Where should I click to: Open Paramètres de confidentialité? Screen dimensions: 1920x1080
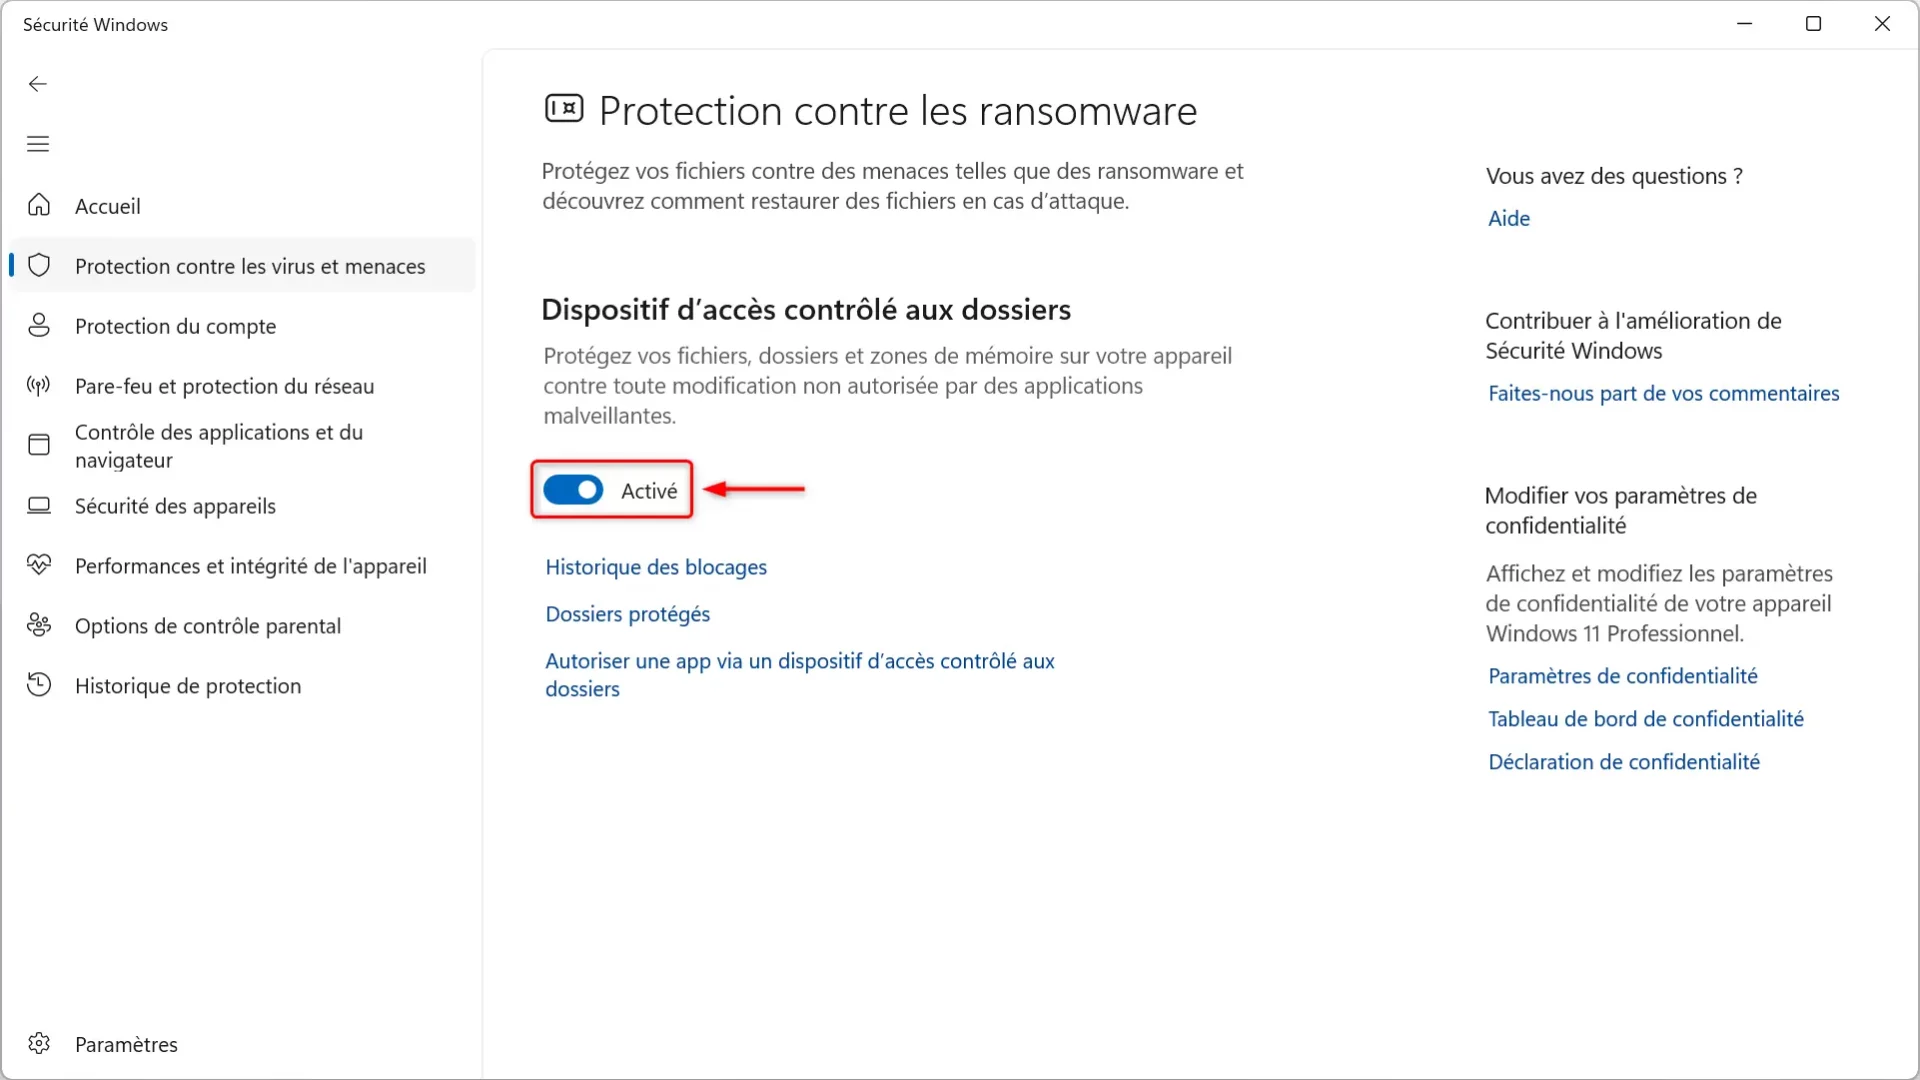coord(1622,675)
